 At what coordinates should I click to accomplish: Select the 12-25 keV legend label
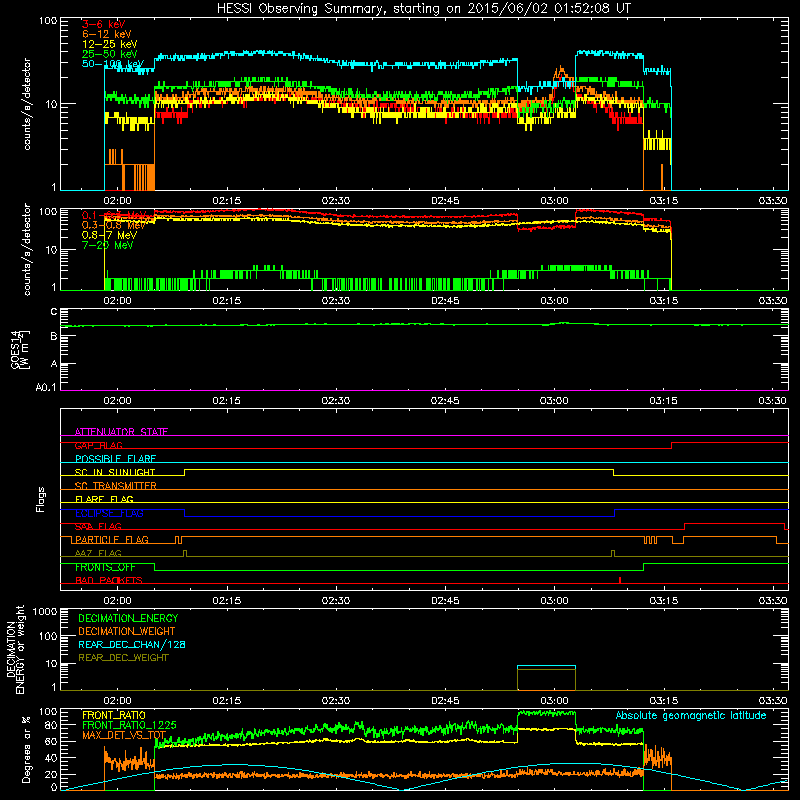[110, 44]
